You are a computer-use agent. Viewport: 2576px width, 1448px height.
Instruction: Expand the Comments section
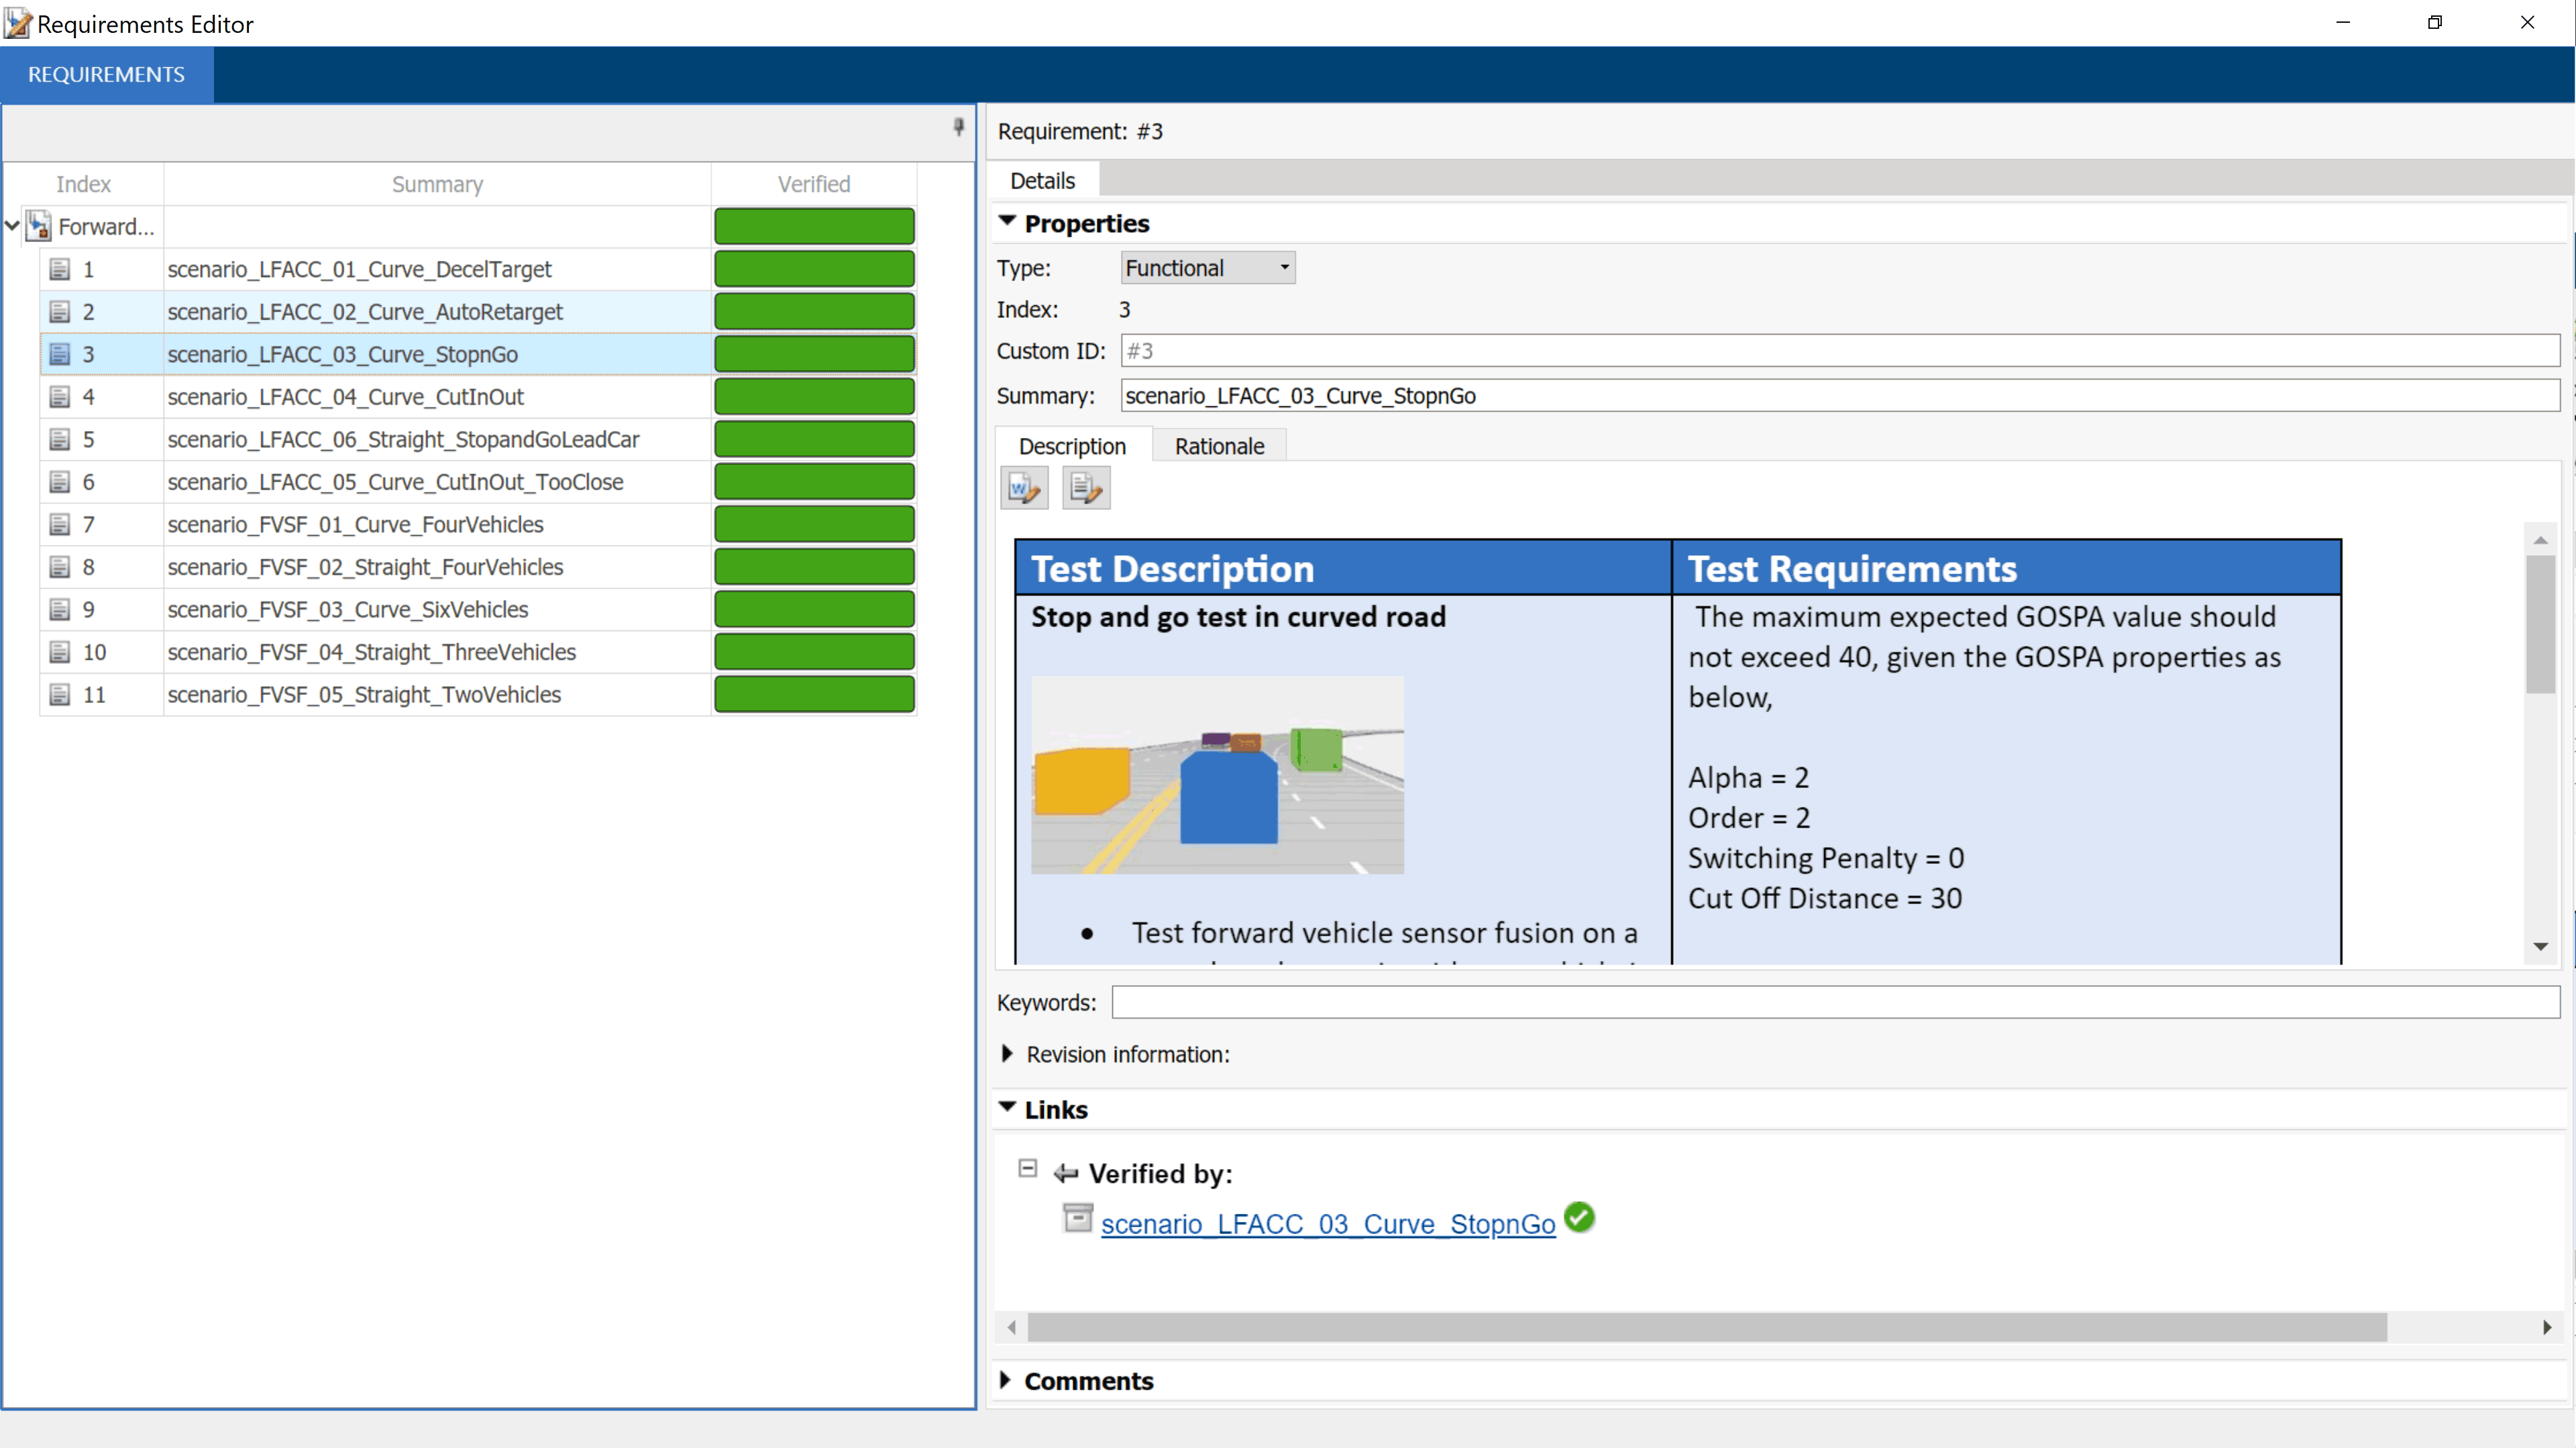(x=1006, y=1380)
